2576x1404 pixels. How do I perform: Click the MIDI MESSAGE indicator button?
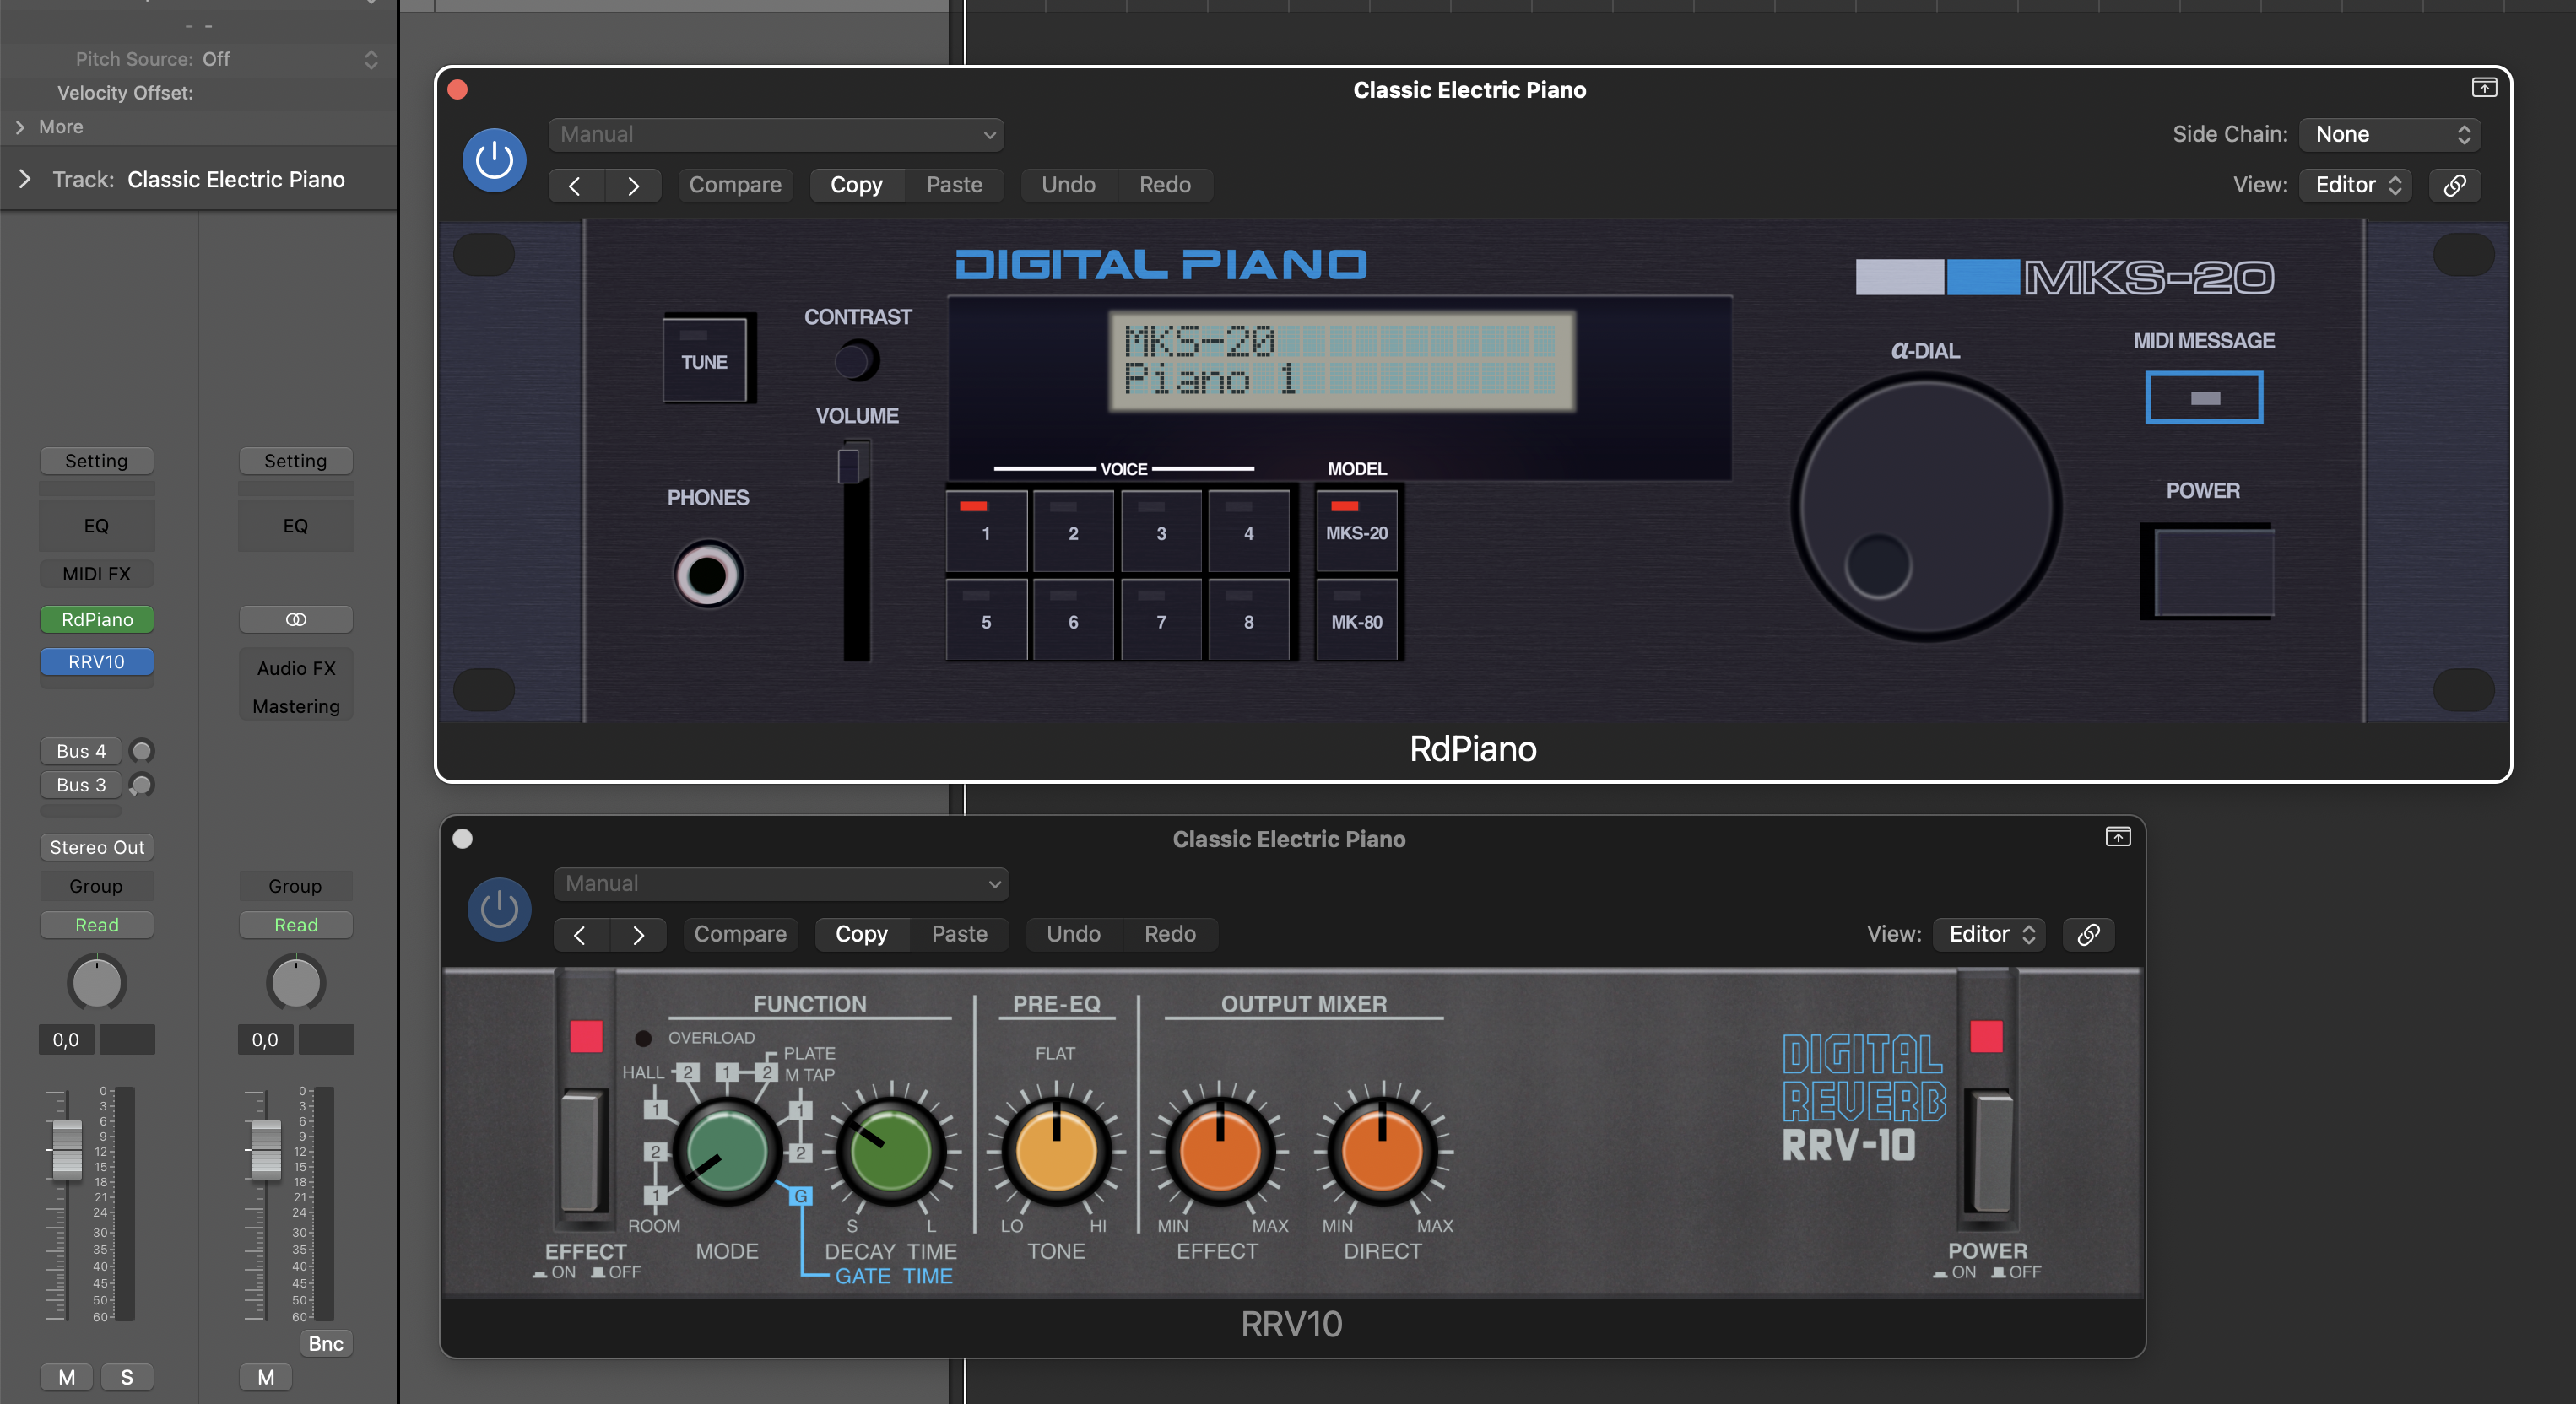pyautogui.click(x=2204, y=398)
